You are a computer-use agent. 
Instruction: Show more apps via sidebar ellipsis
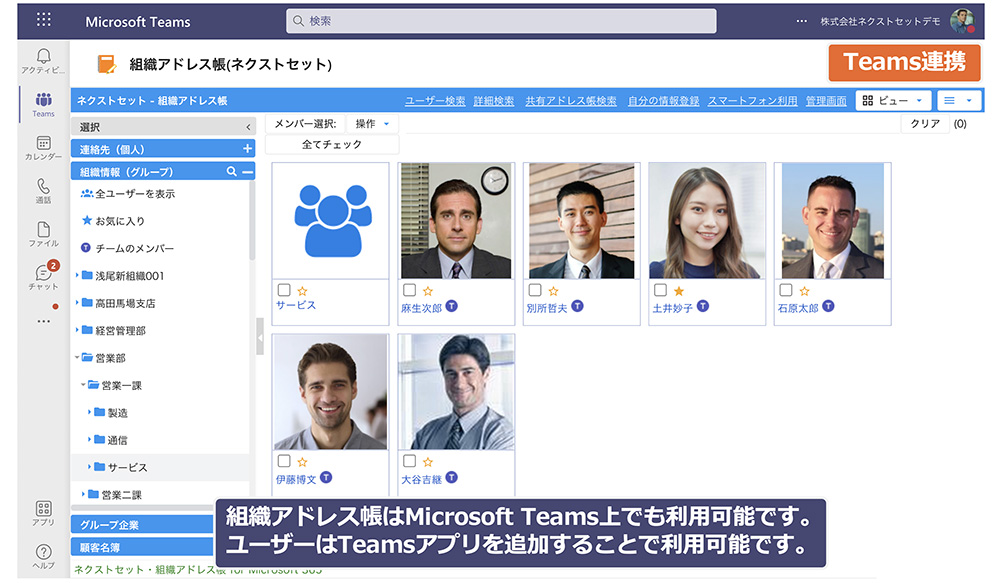(x=43, y=321)
